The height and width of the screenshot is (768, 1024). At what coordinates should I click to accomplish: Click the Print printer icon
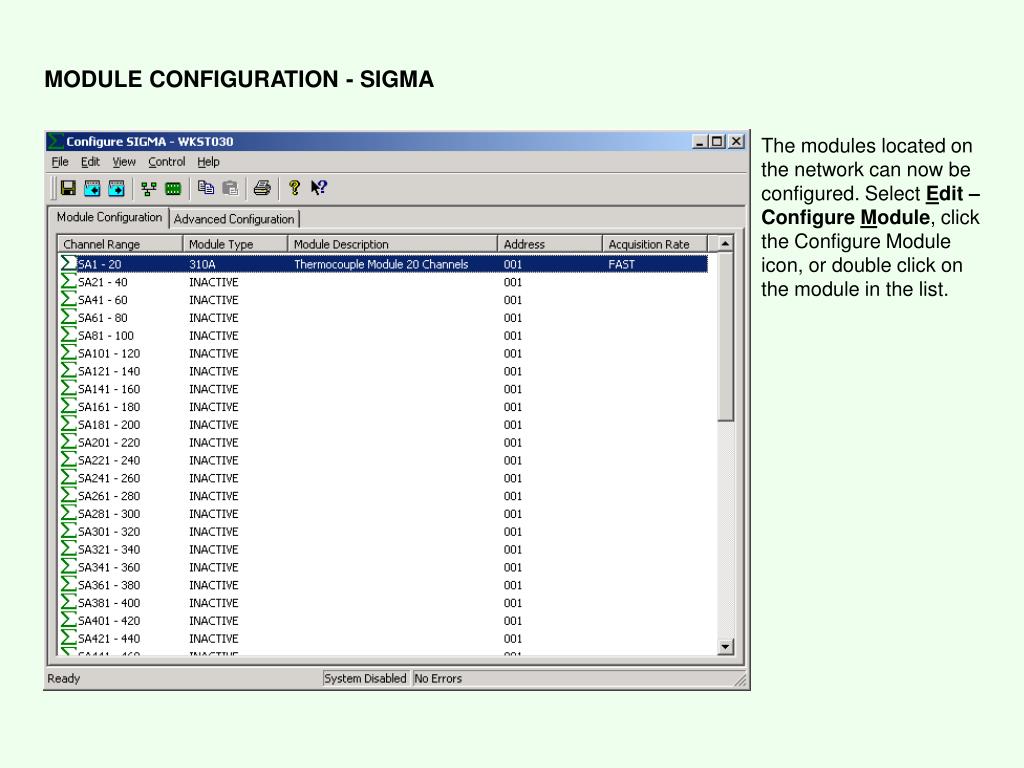(262, 188)
